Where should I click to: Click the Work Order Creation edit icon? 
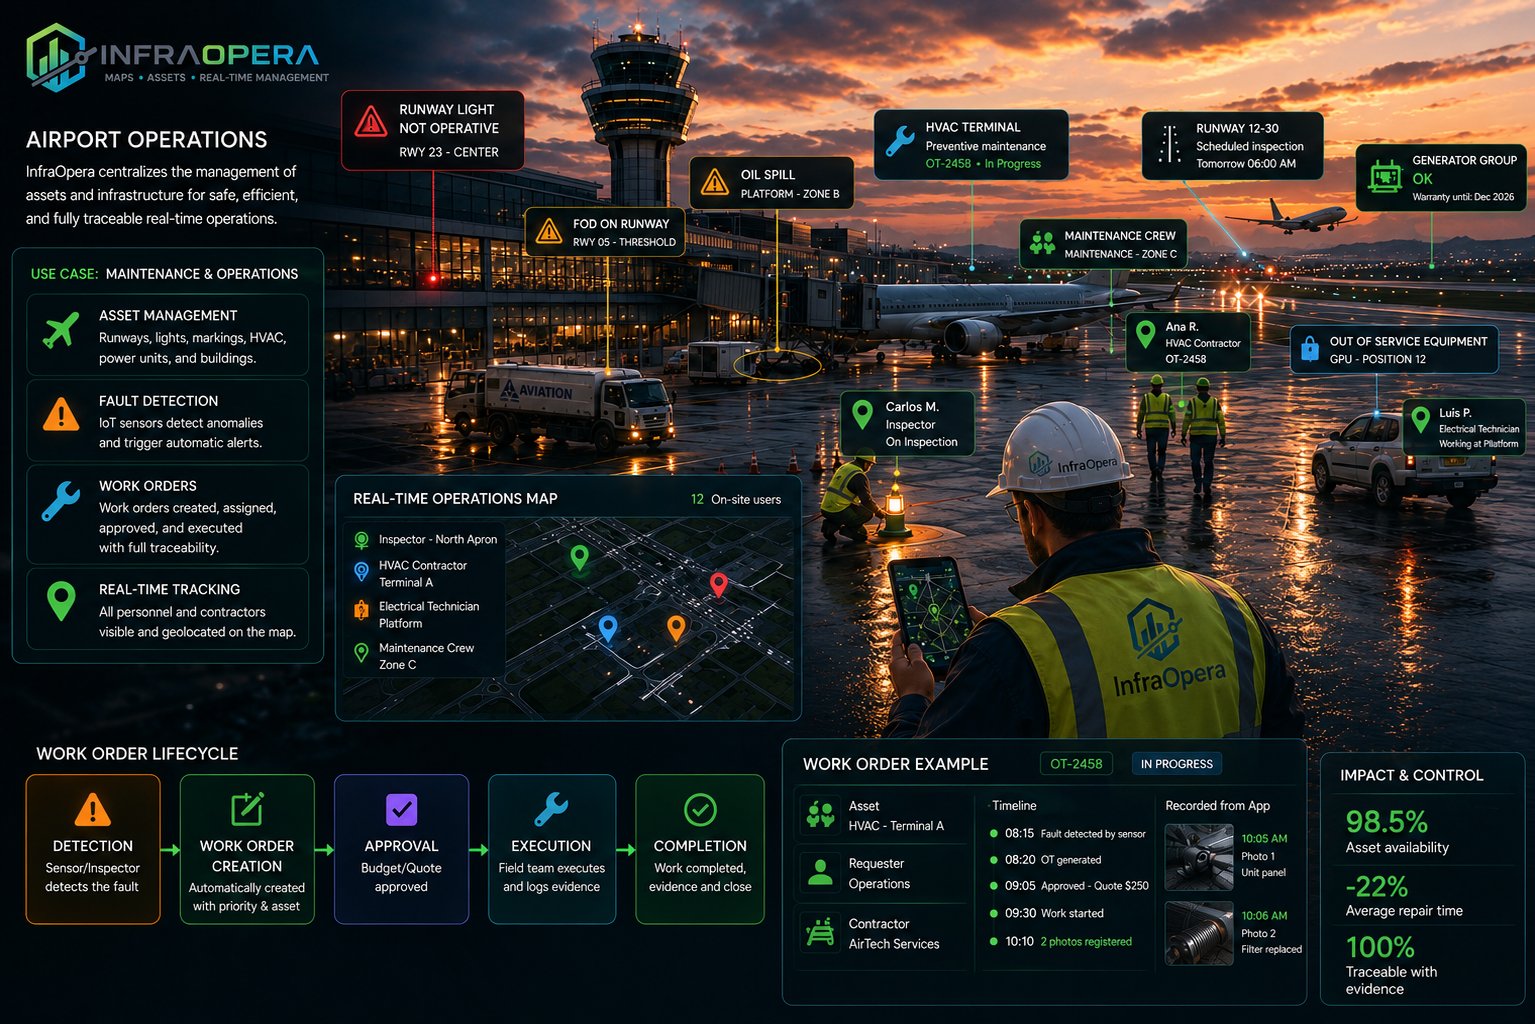click(x=247, y=809)
